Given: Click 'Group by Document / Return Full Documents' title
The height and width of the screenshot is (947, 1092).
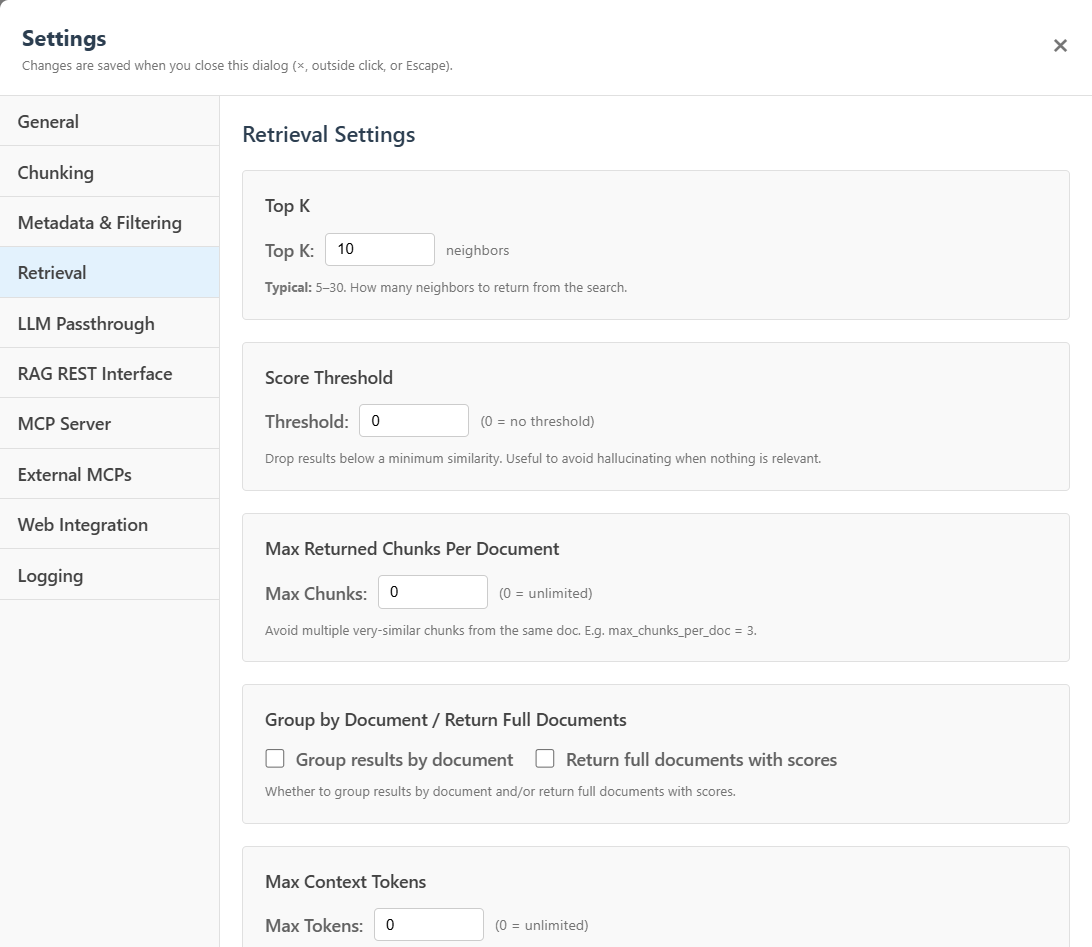Looking at the screenshot, I should (446, 720).
